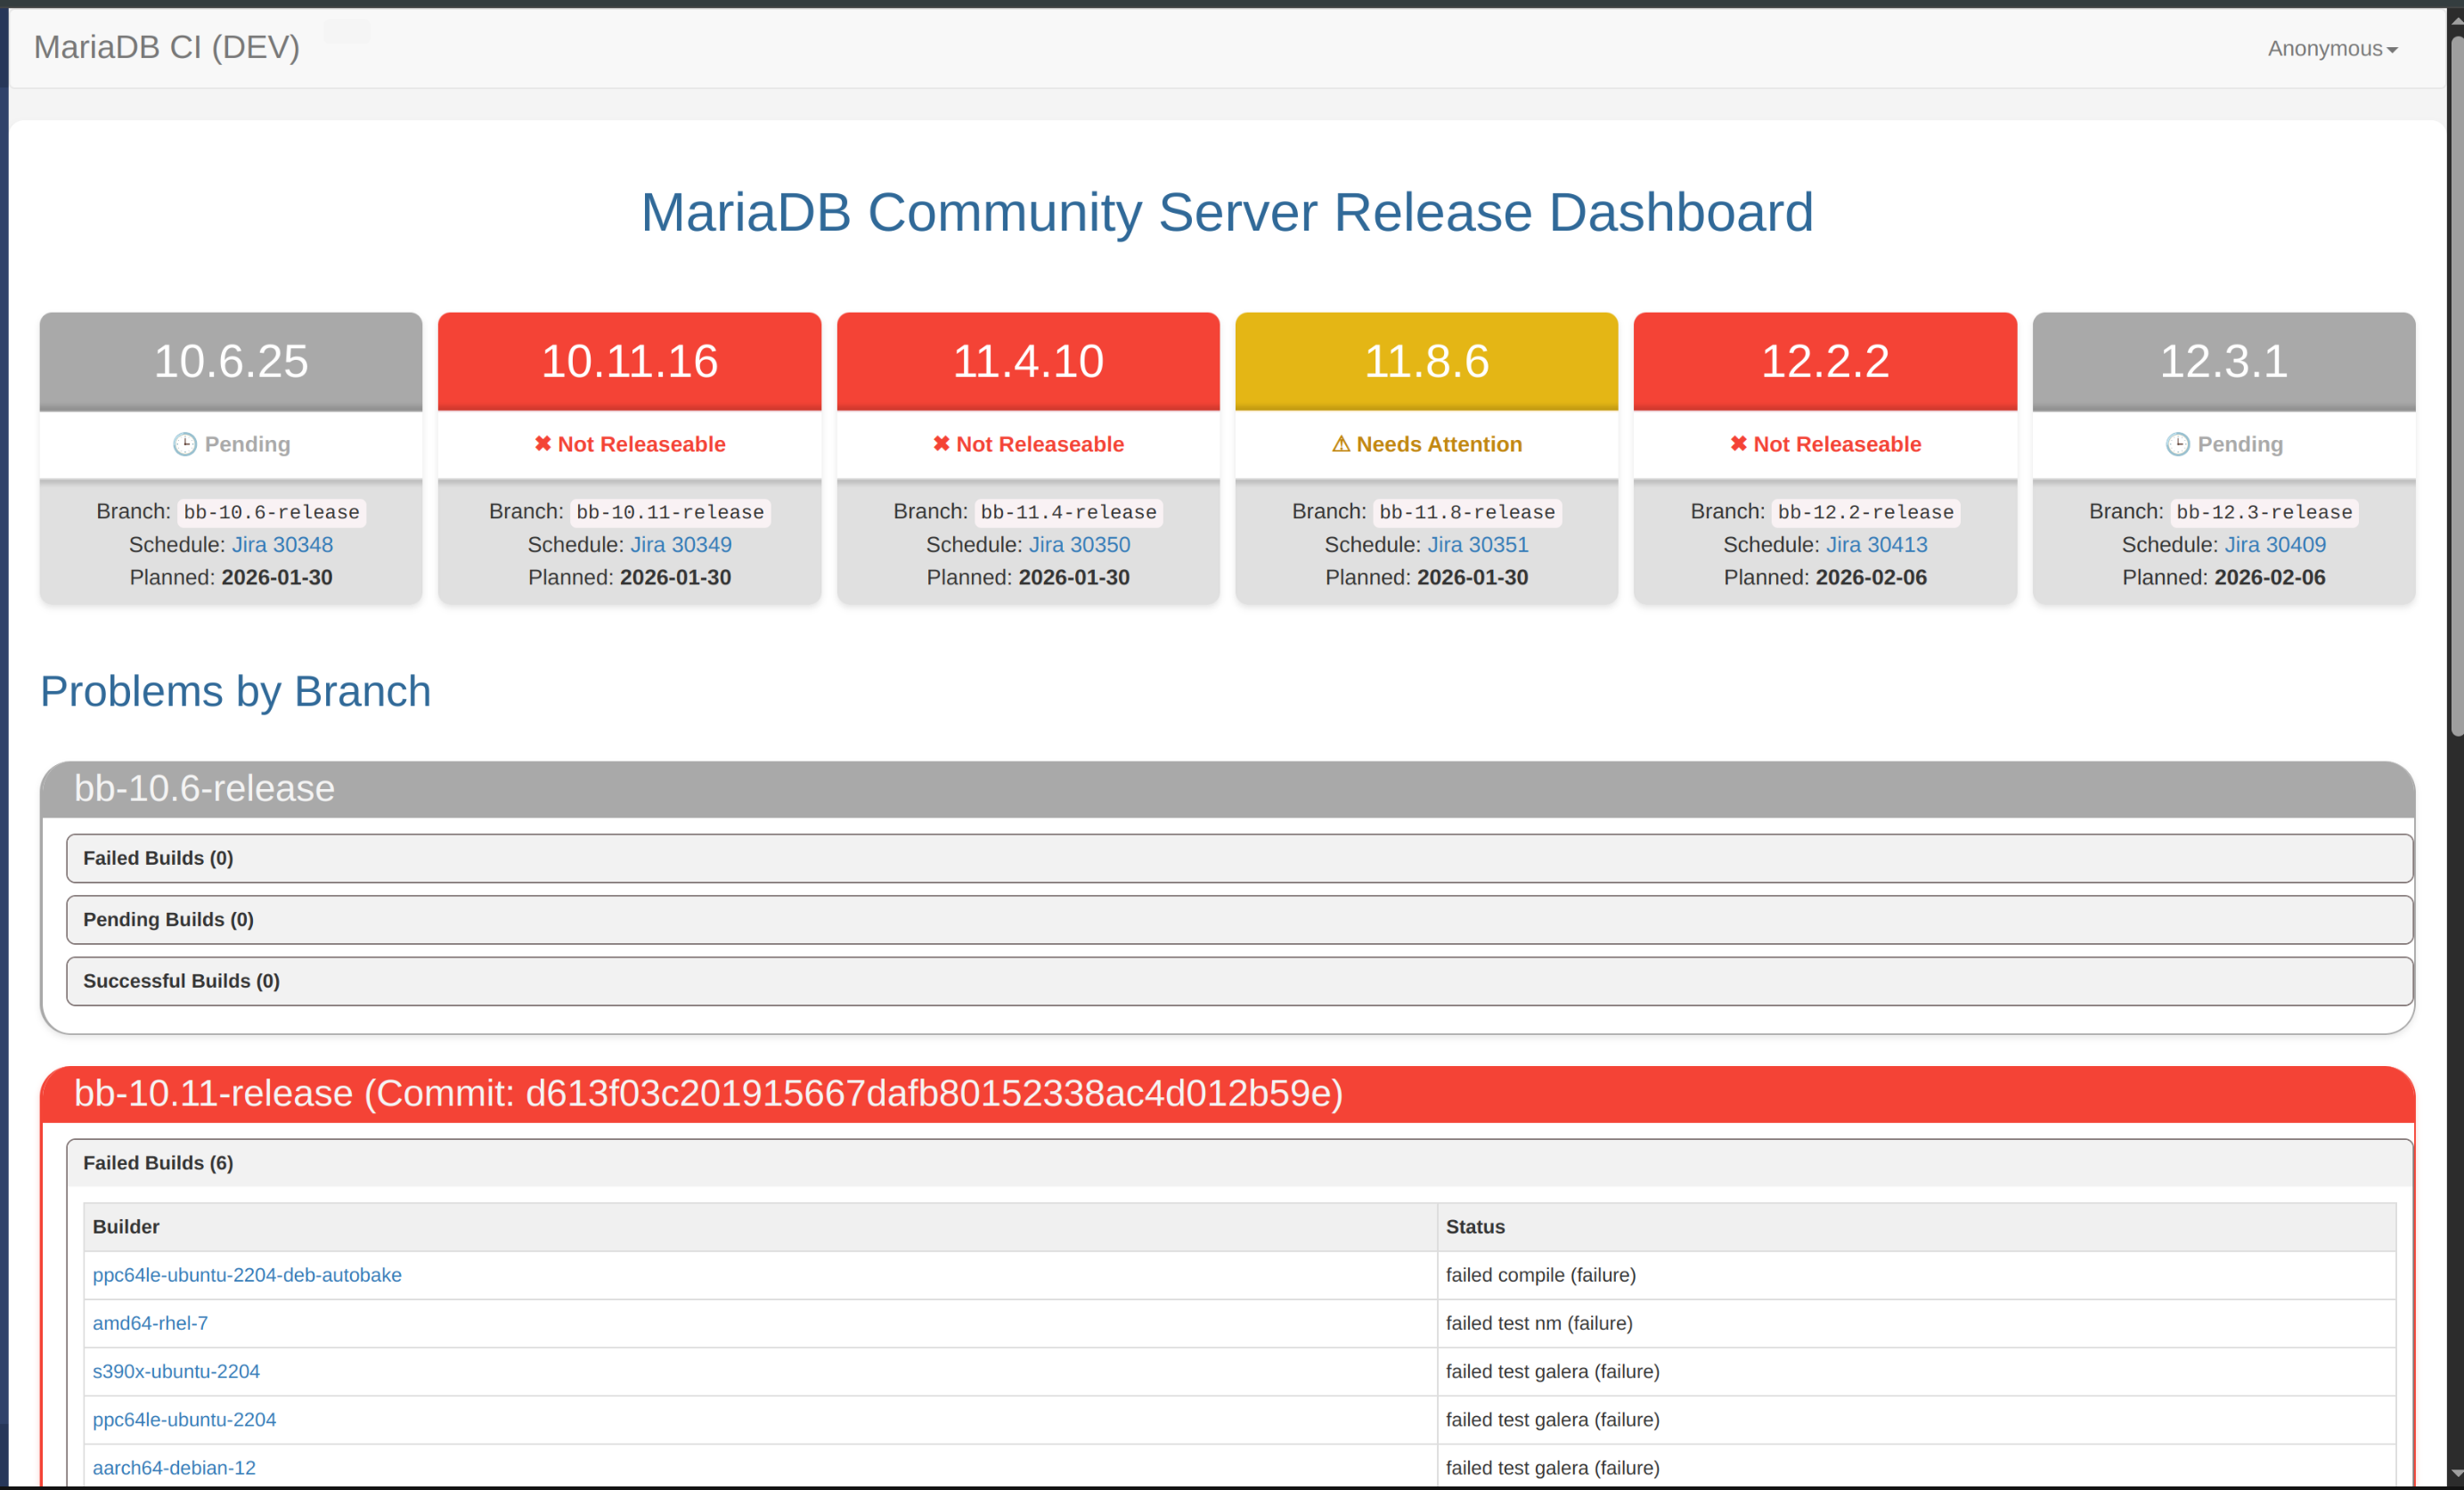This screenshot has width=2464, height=1490.
Task: Click the red 12.2.2 release header
Action: point(1824,361)
